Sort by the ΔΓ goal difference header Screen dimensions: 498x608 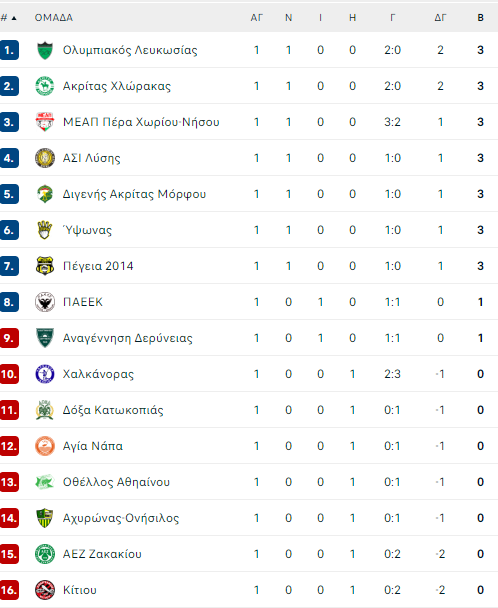tap(440, 18)
